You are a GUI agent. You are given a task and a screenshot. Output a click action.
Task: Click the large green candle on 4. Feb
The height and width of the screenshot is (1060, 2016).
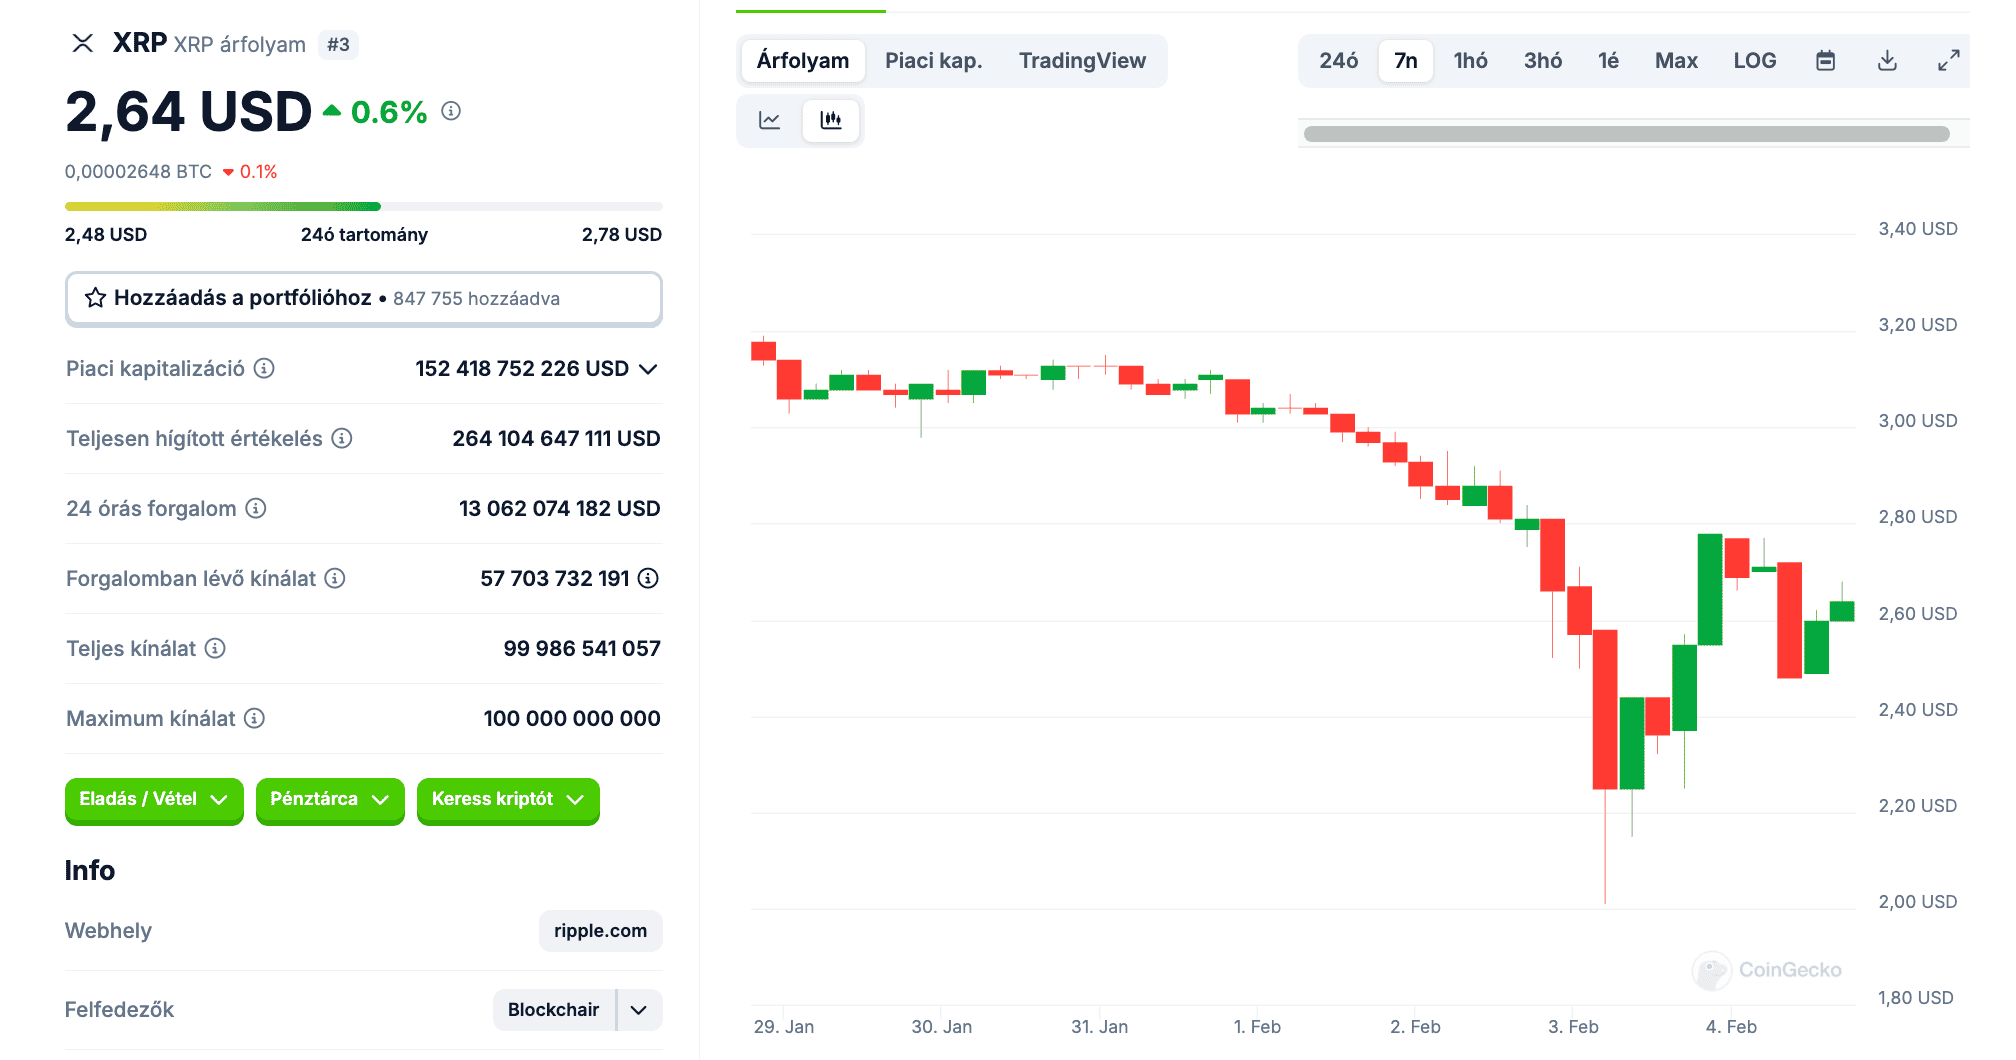(x=1710, y=589)
